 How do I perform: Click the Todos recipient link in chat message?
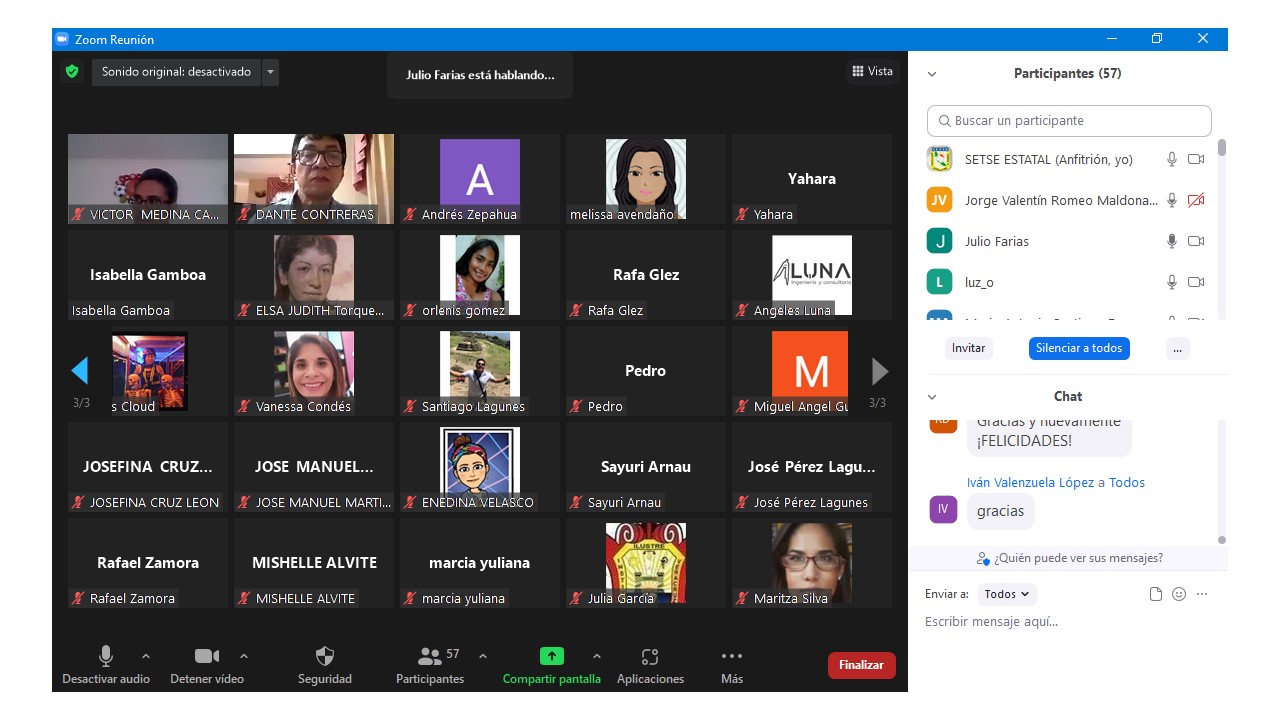1127,482
